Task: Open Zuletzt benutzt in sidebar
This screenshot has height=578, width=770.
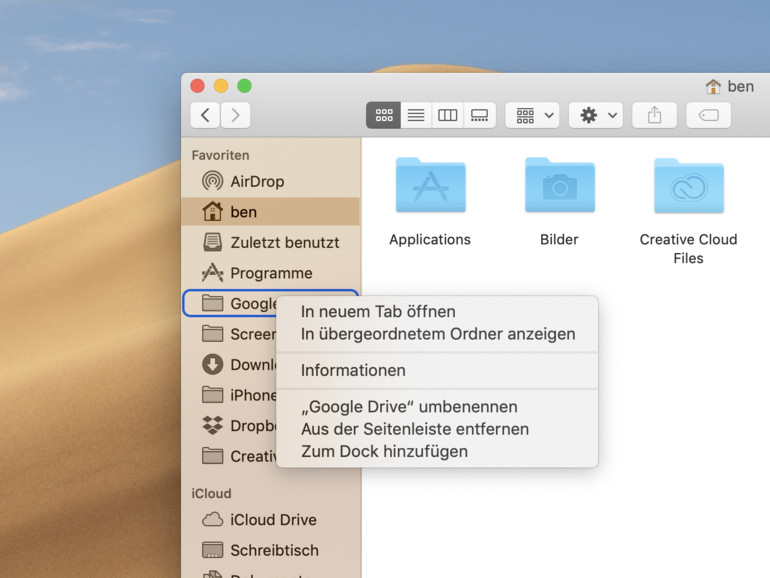Action: point(284,242)
